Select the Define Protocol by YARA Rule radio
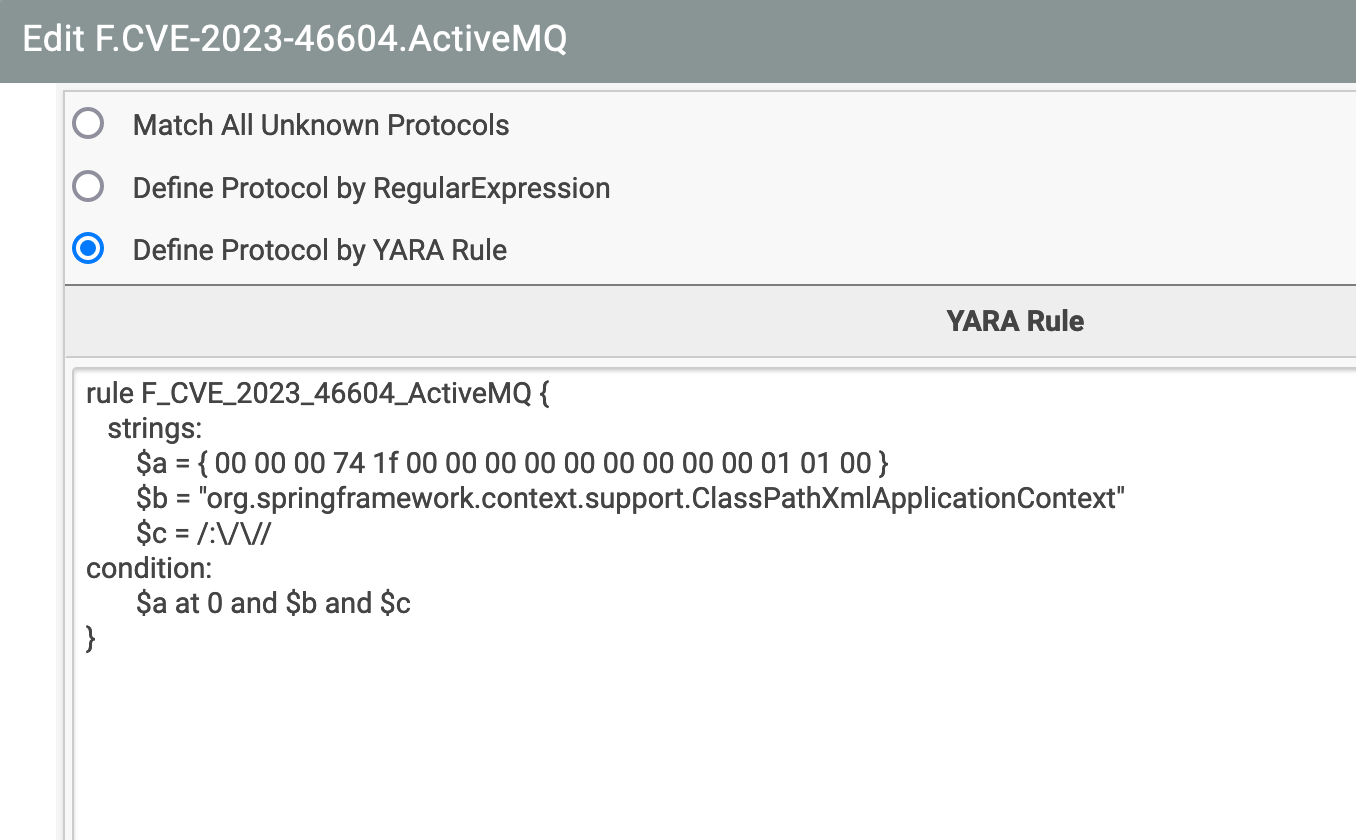The image size is (1356, 840). [88, 248]
